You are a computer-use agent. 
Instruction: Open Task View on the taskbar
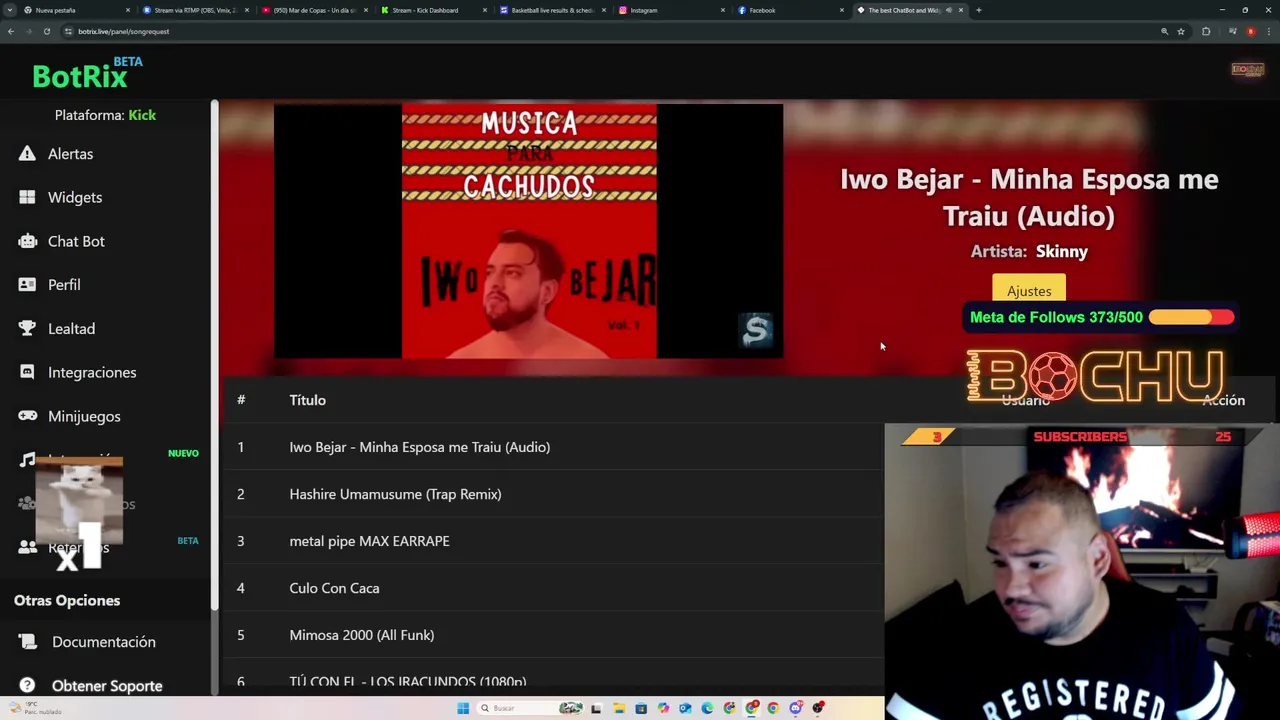point(596,708)
